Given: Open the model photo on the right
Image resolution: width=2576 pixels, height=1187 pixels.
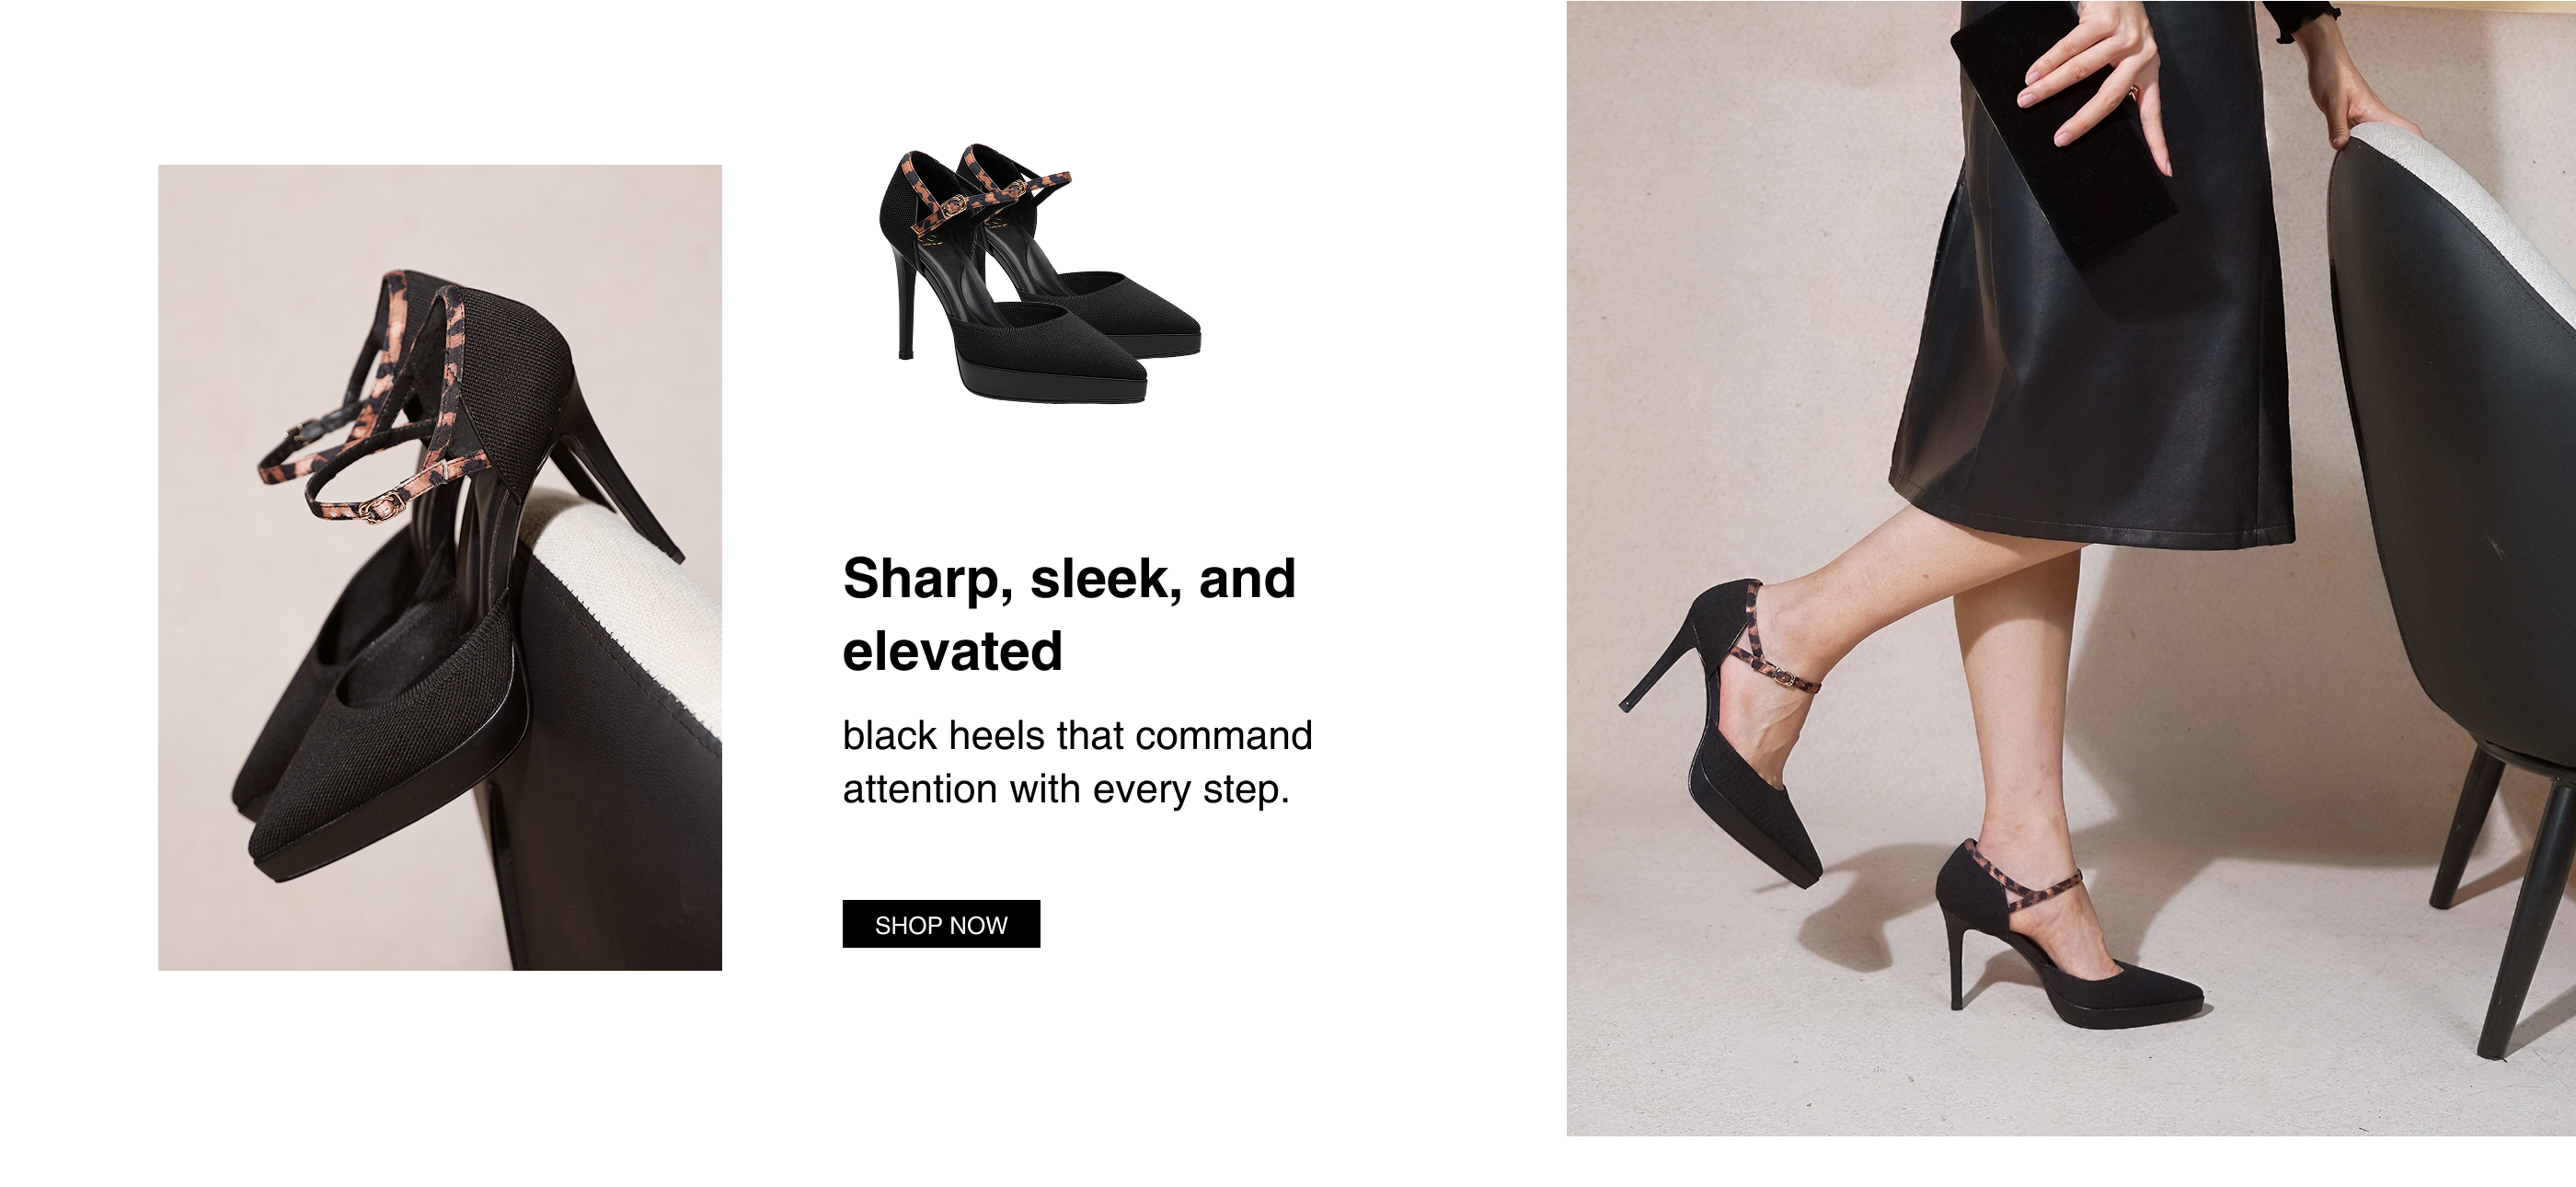Looking at the screenshot, I should coord(2070,567).
